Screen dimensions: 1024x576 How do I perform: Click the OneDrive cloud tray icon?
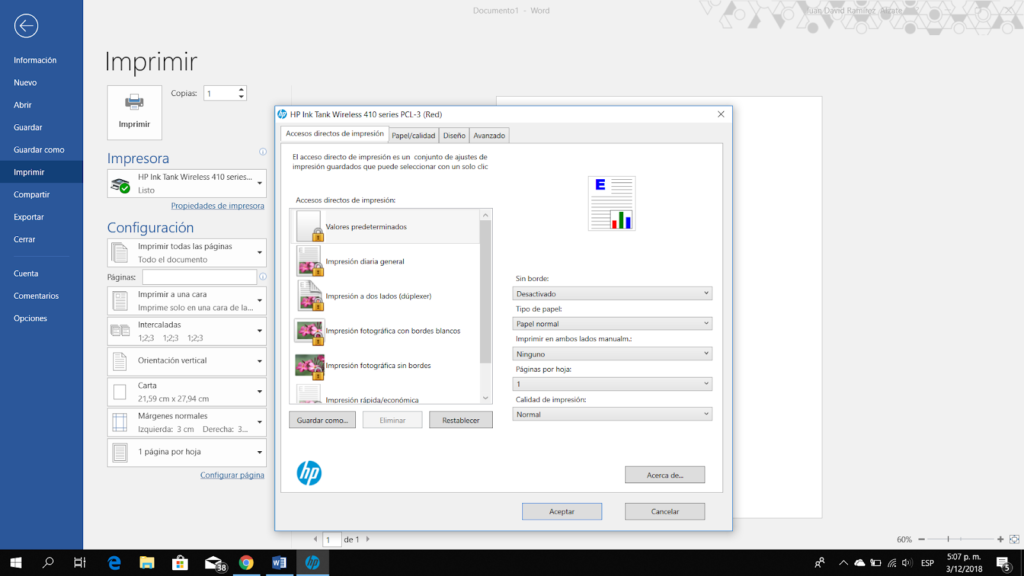pyautogui.click(x=859, y=563)
